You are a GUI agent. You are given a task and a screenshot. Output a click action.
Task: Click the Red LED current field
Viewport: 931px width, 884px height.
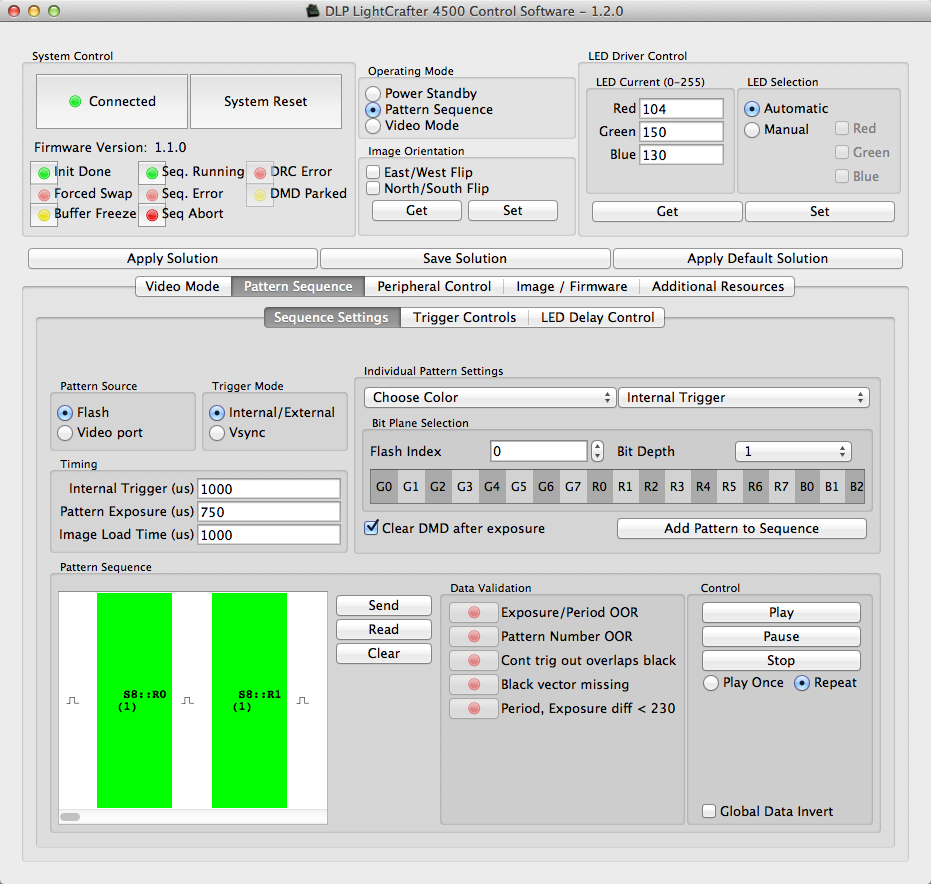(681, 109)
